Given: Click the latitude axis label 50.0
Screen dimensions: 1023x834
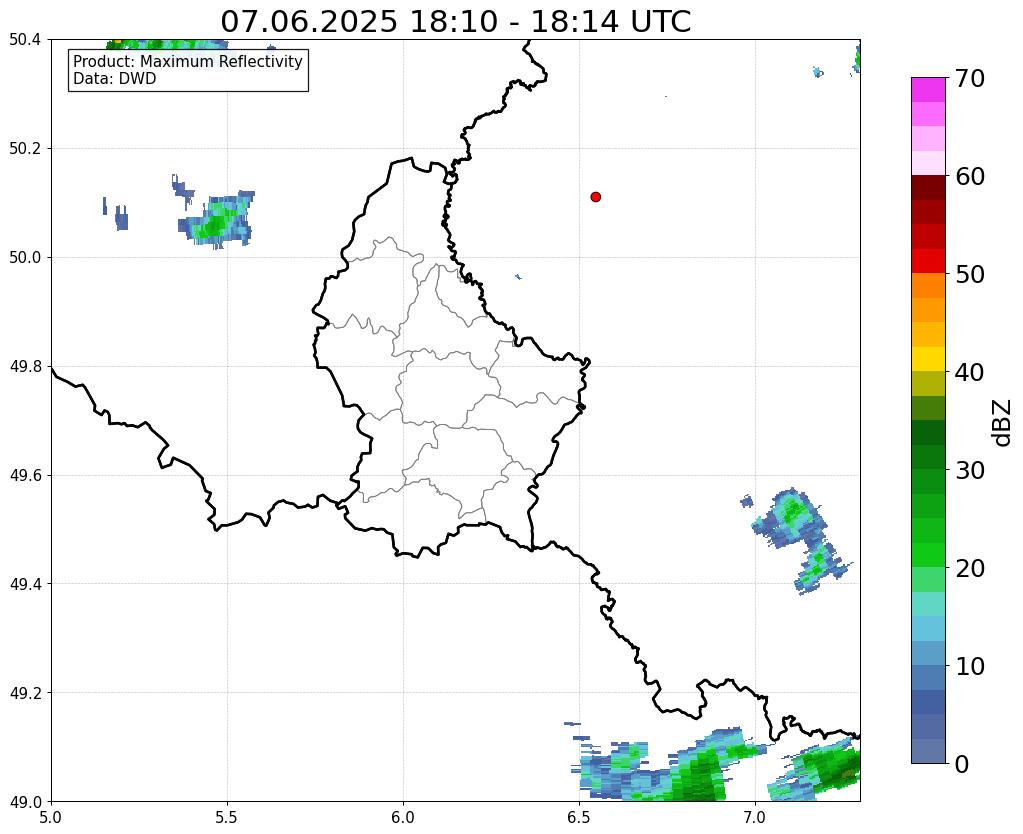Looking at the screenshot, I should pos(25,258).
